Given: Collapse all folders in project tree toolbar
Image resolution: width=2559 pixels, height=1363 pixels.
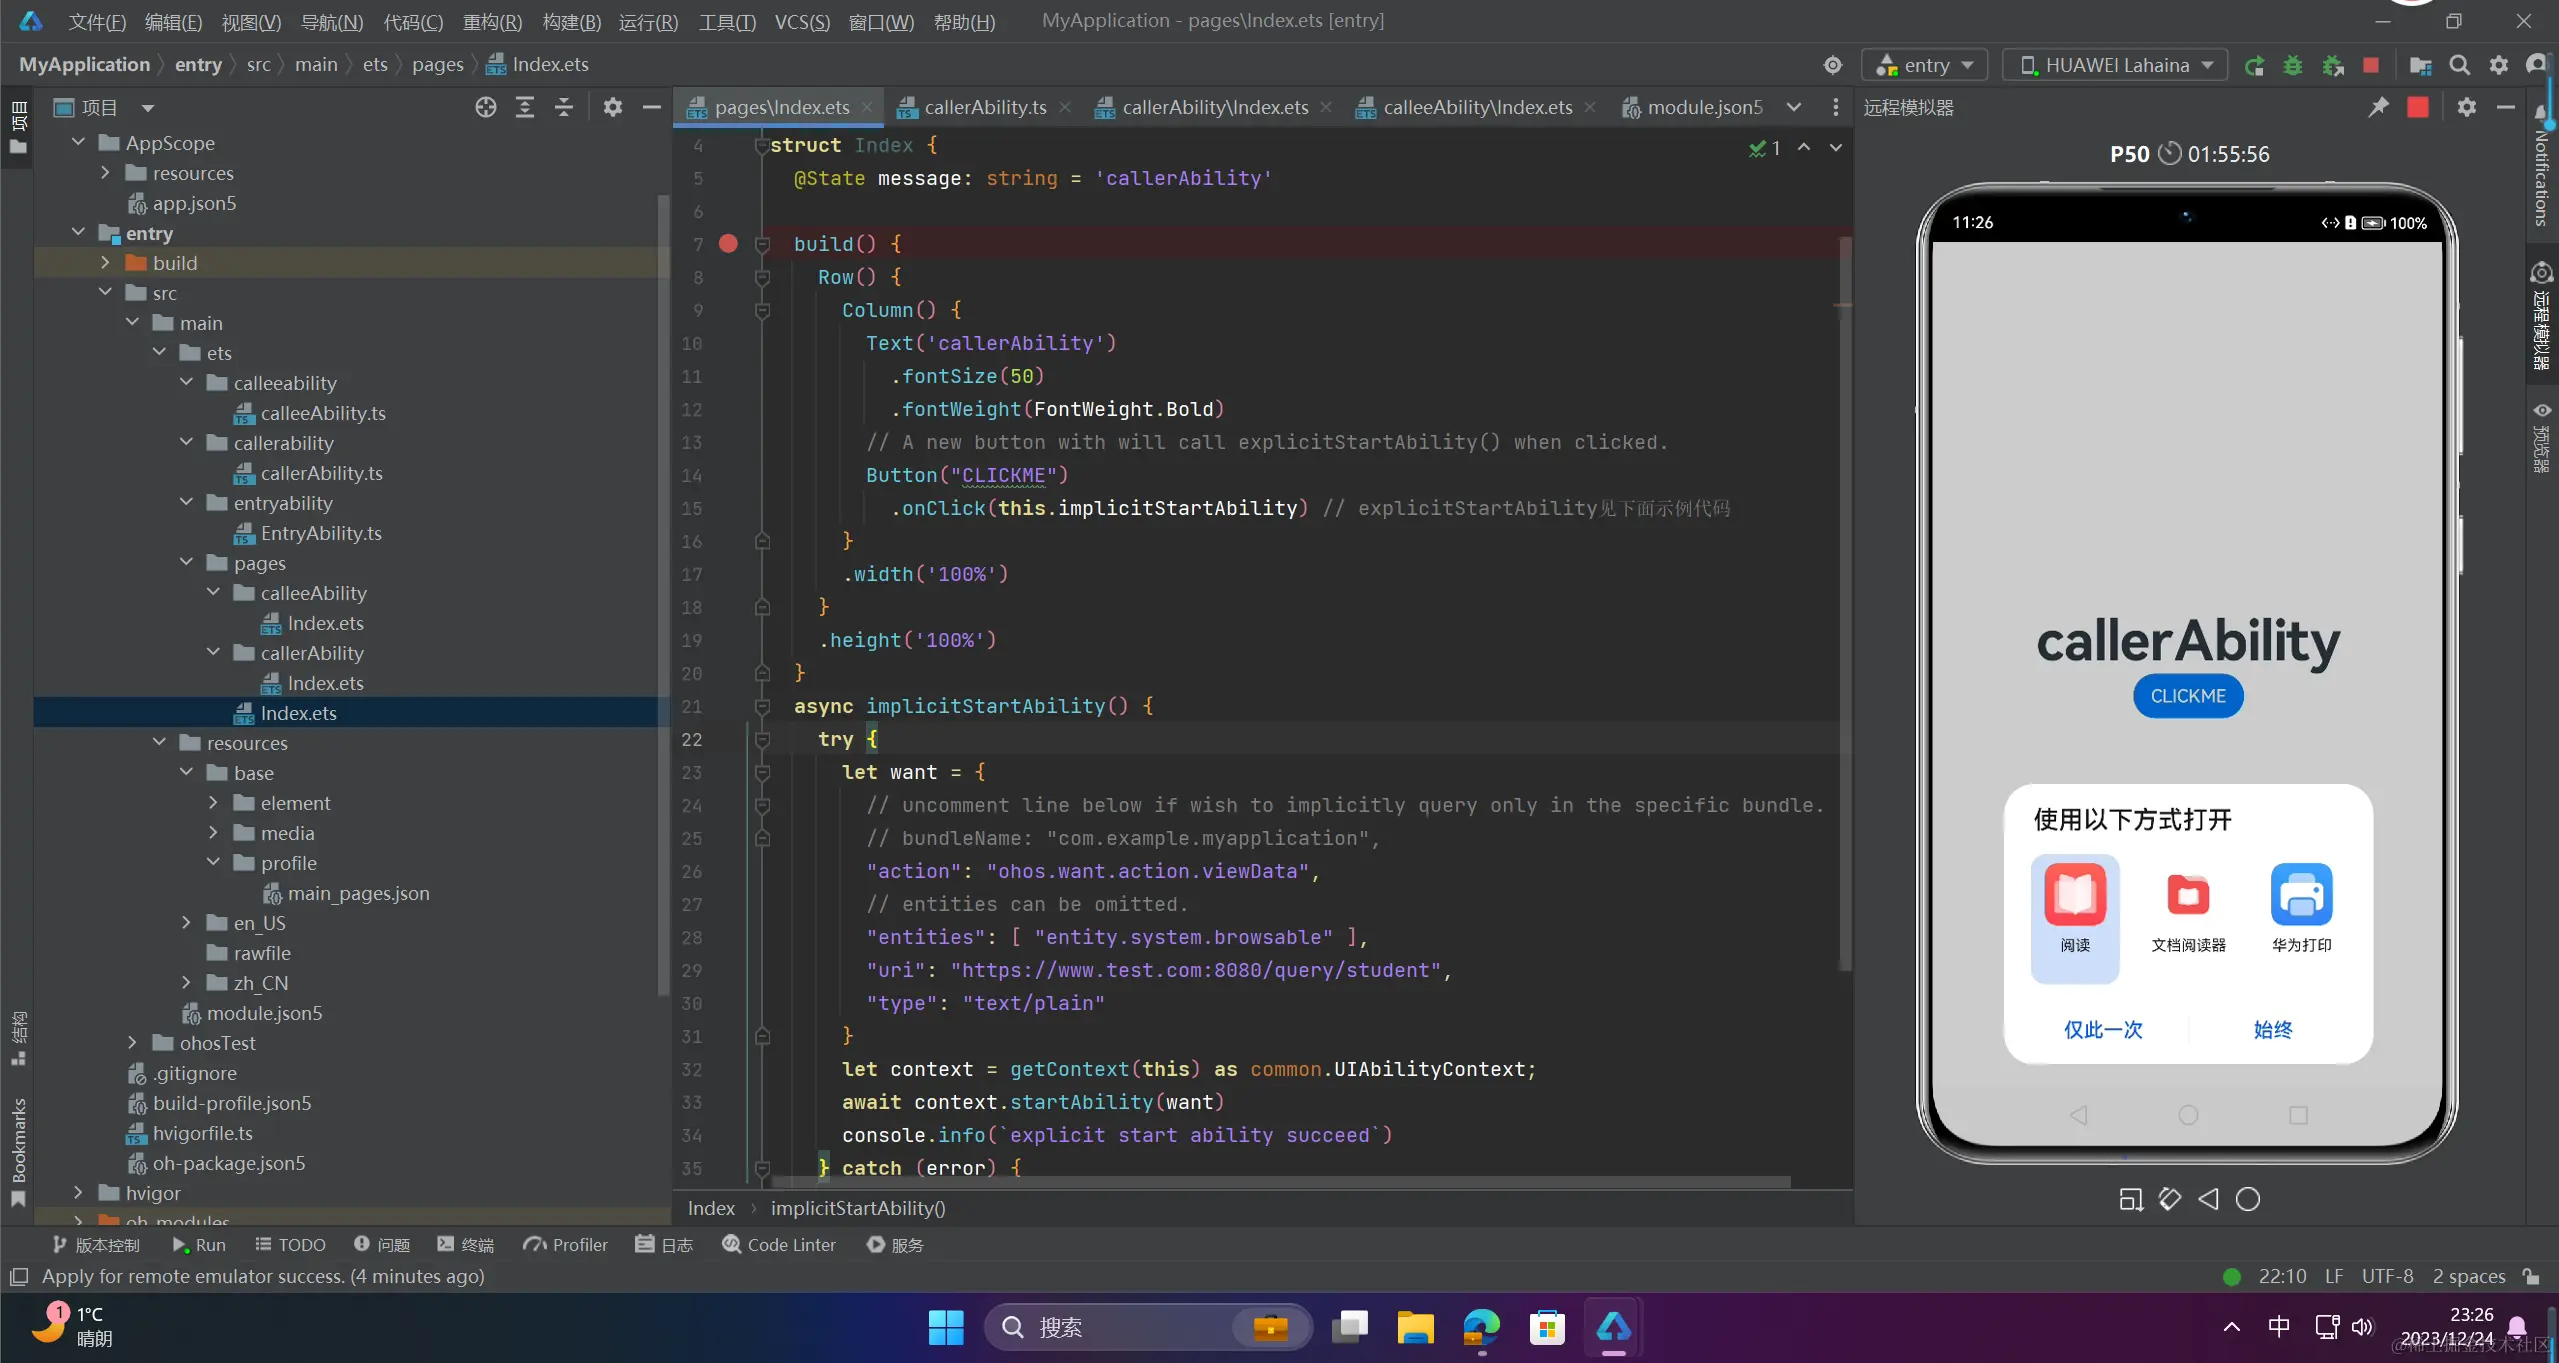Looking at the screenshot, I should pos(564,108).
